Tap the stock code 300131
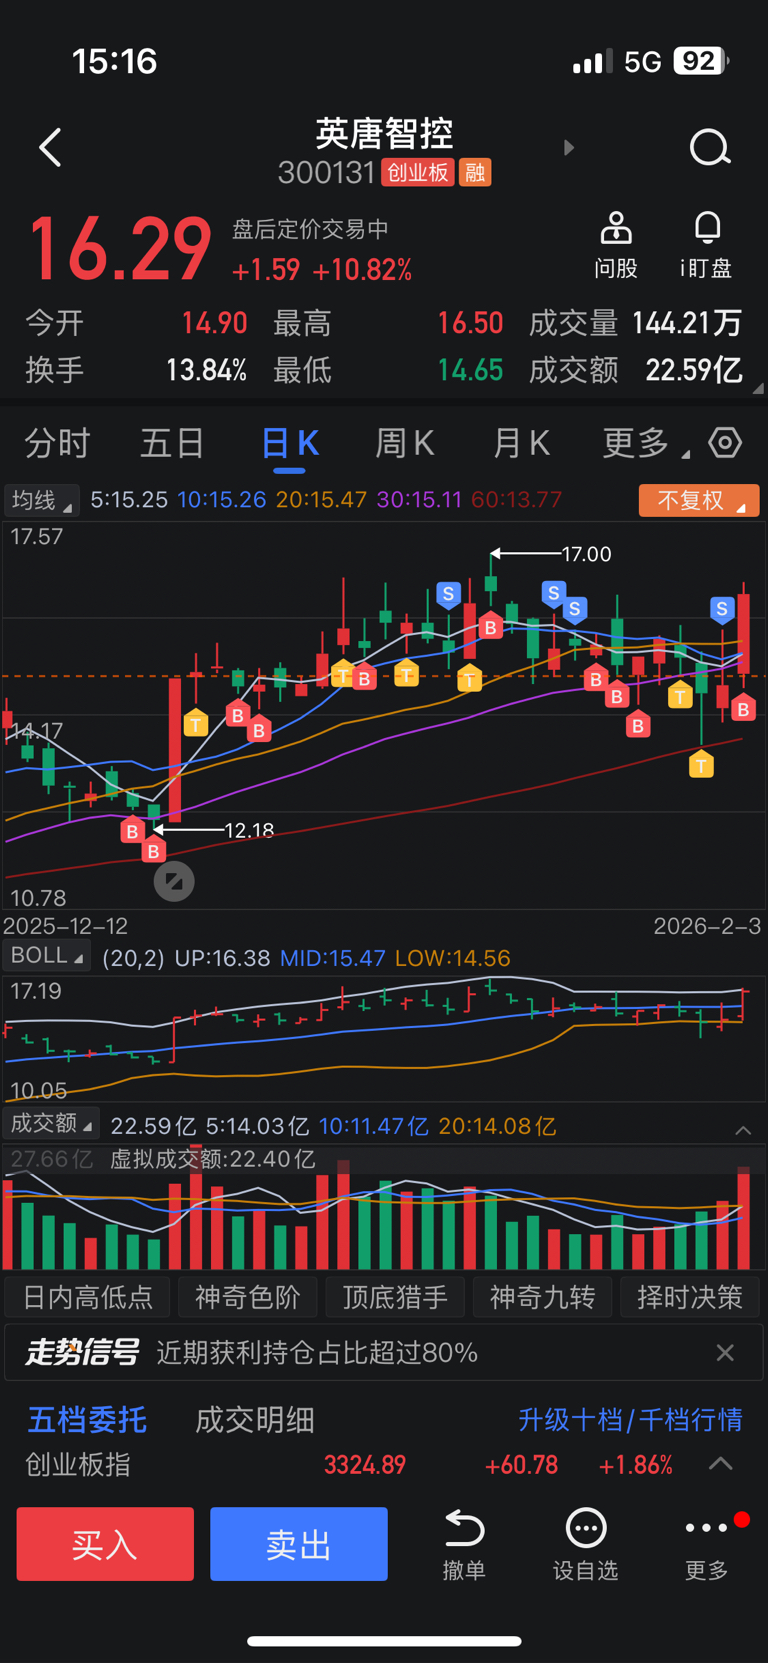 [x=326, y=173]
